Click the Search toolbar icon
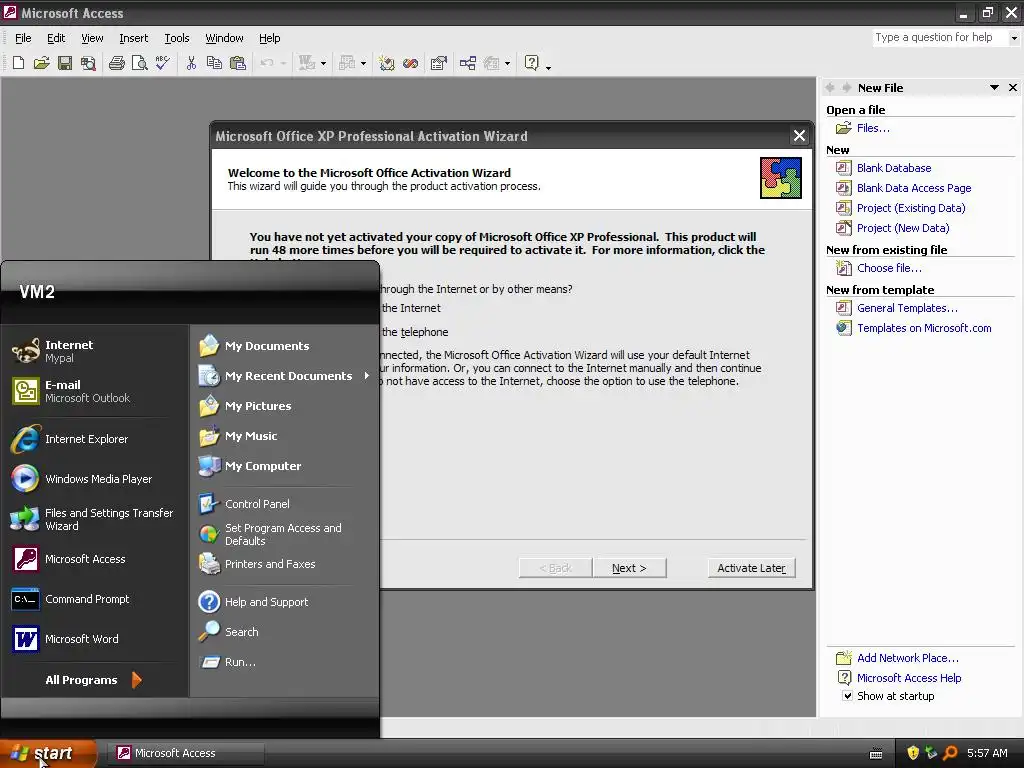1024x768 pixels. point(88,63)
